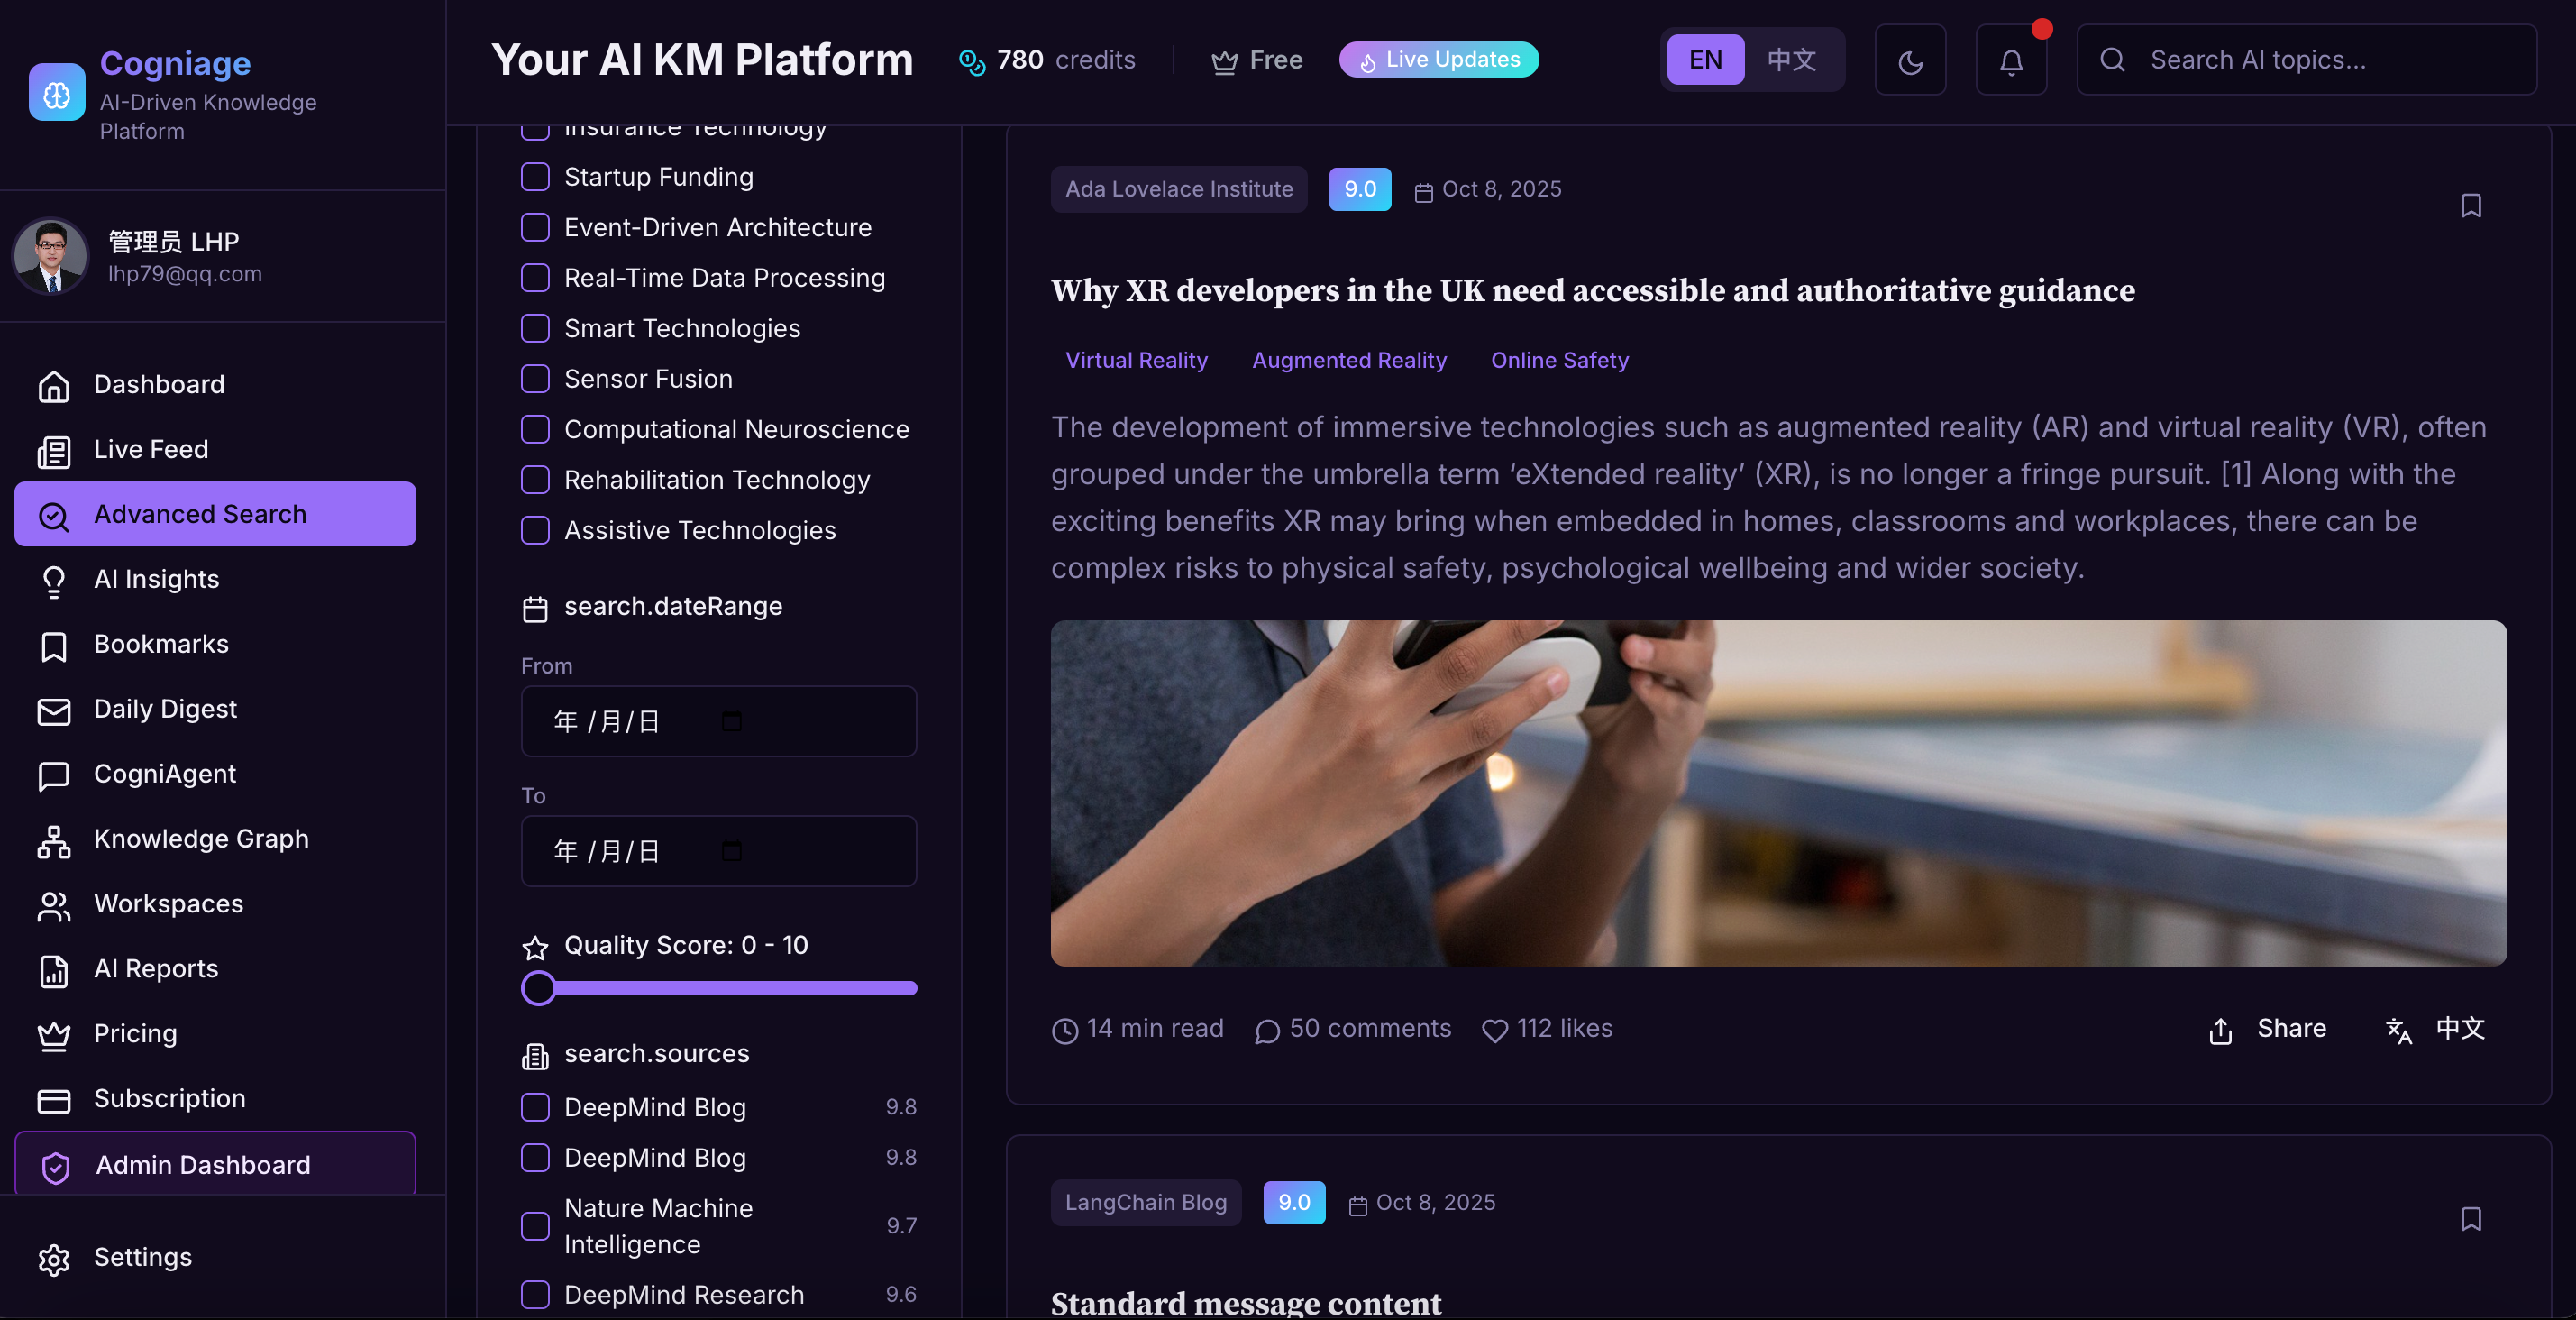
Task: Adjust the Quality Score slider handle
Action: click(x=538, y=988)
